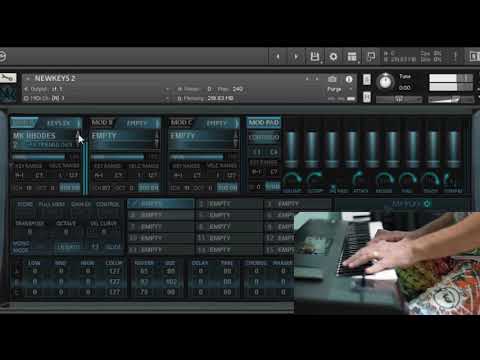Click the pan slider under the Tune knob

(x=399, y=99)
